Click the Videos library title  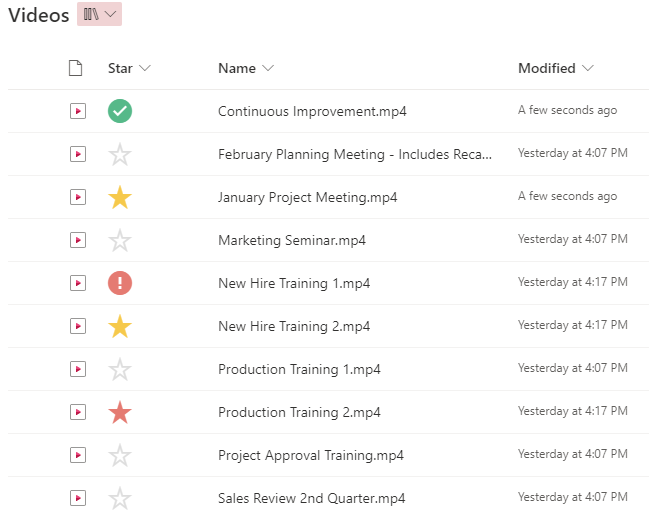coord(39,15)
